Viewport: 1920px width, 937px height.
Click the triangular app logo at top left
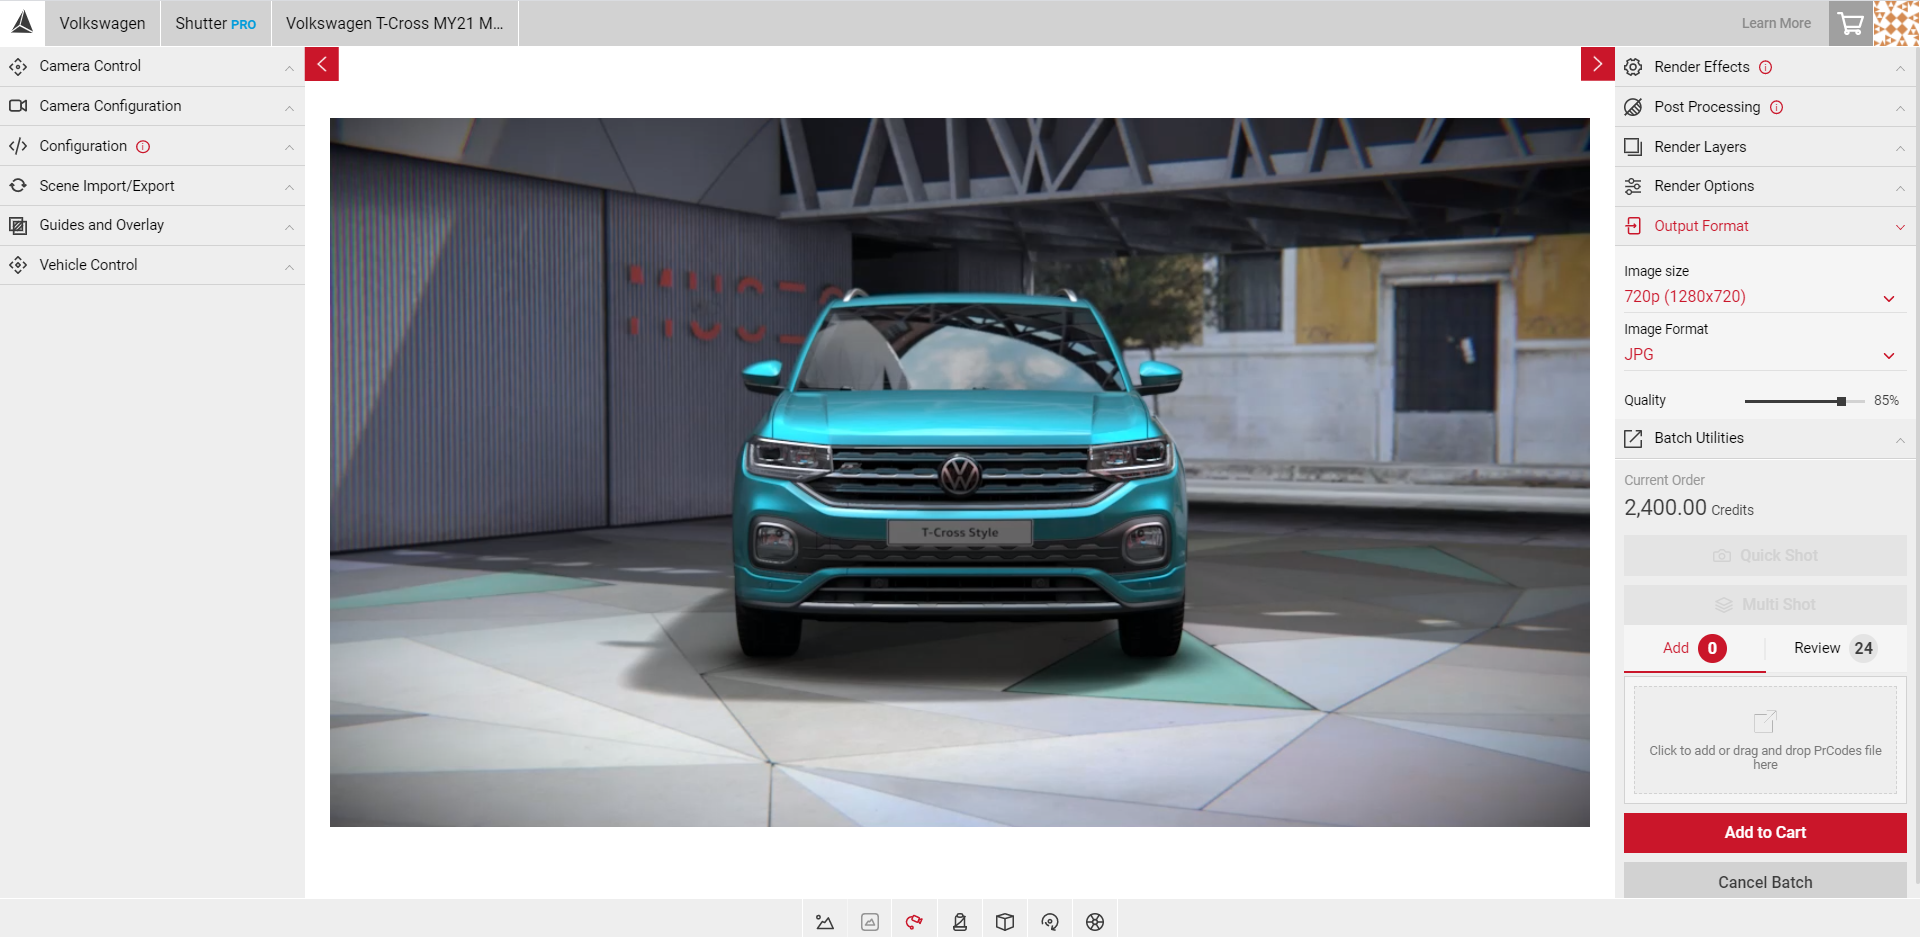[x=22, y=22]
